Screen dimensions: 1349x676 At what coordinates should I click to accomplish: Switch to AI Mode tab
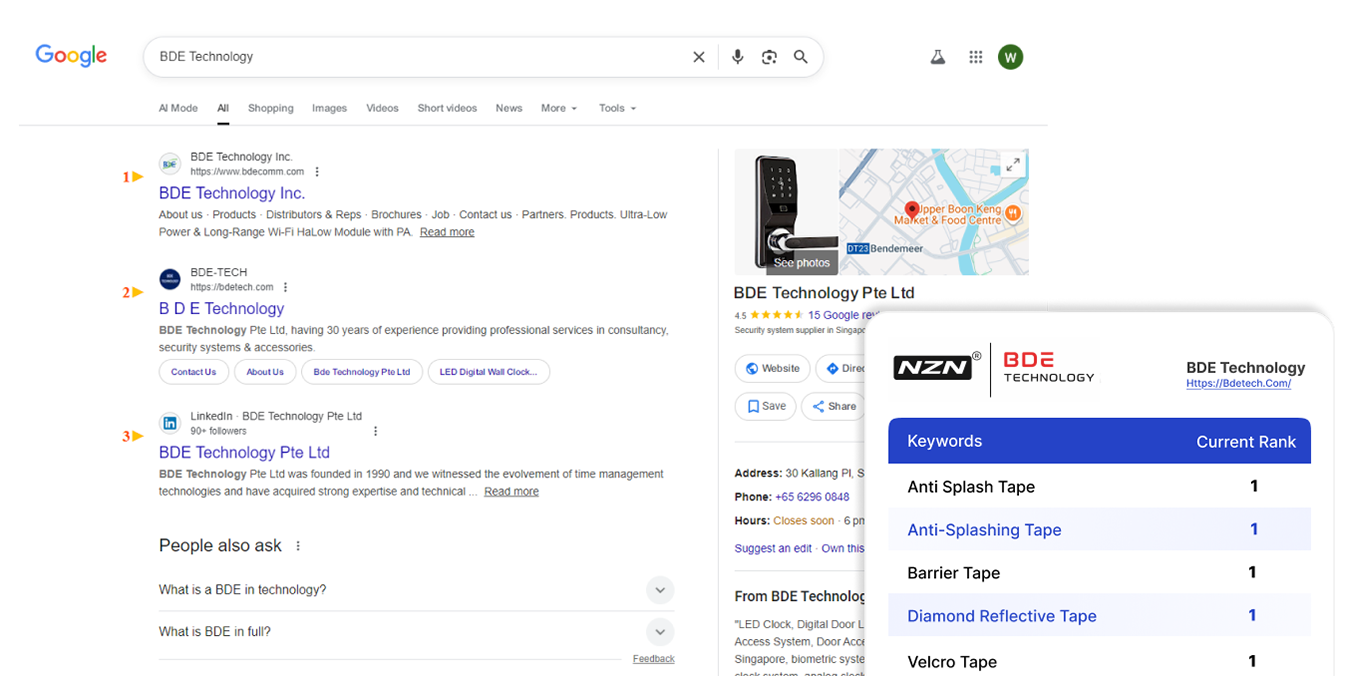(x=178, y=108)
